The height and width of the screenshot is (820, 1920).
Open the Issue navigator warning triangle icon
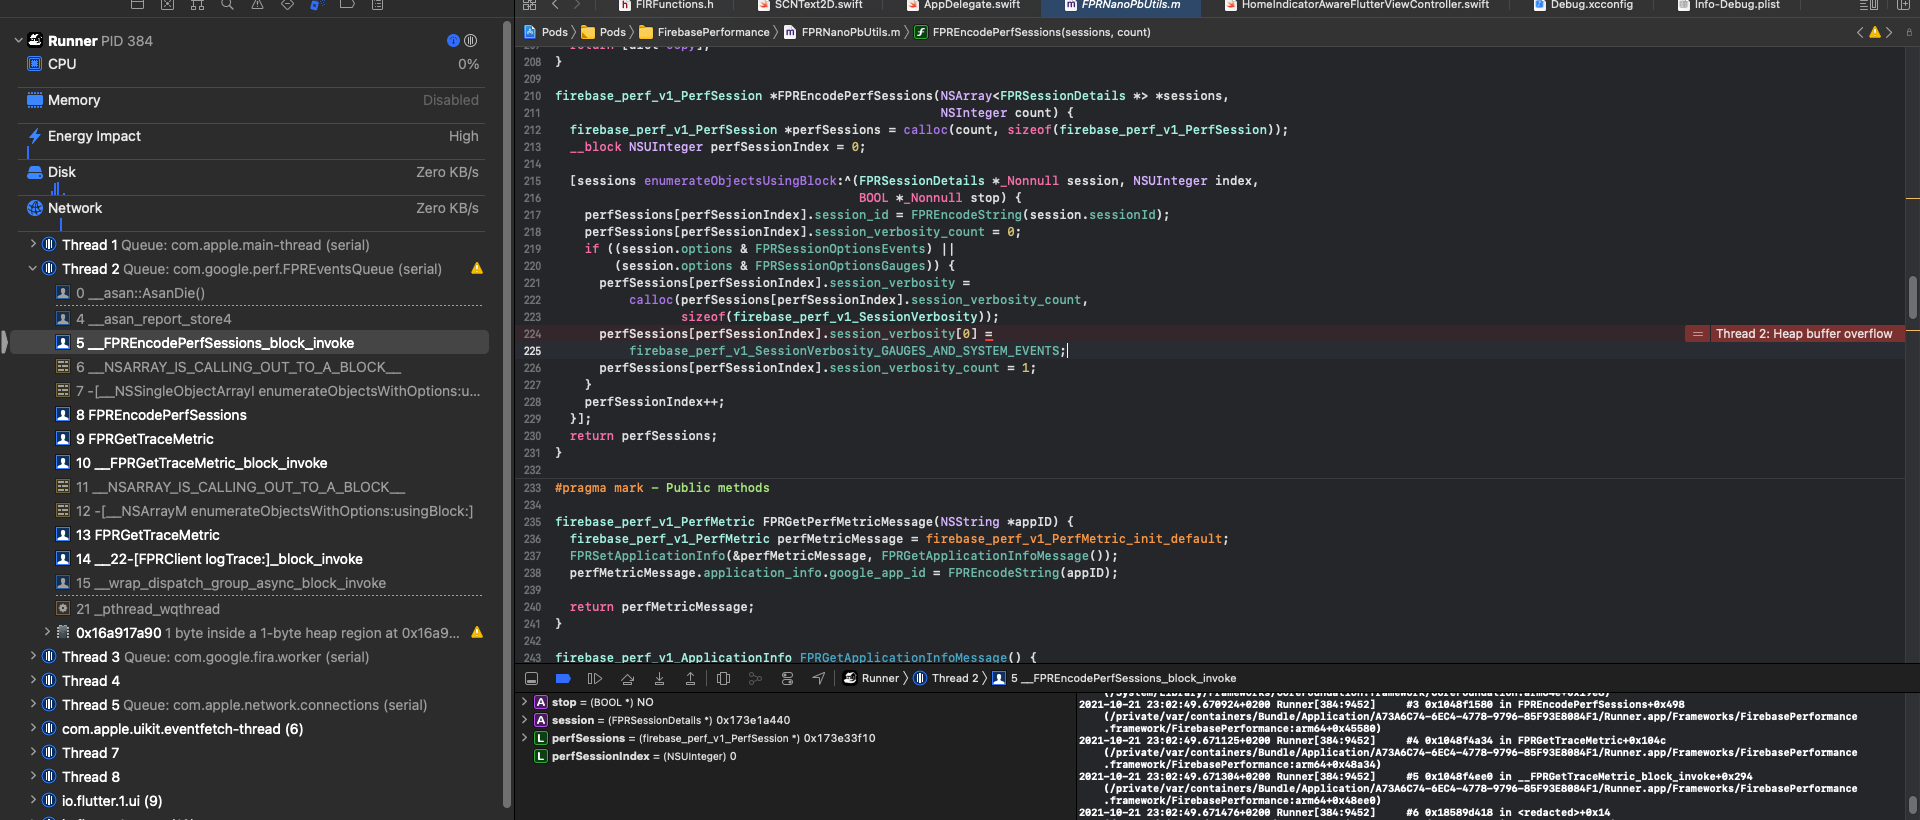tap(257, 5)
